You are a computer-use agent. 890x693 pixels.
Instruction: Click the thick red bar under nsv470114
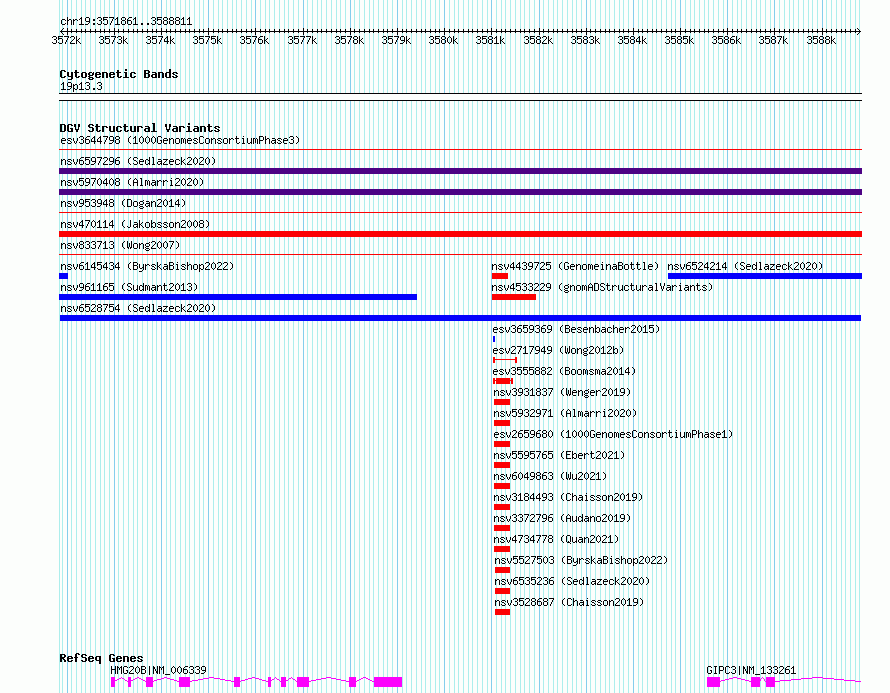(x=460, y=234)
